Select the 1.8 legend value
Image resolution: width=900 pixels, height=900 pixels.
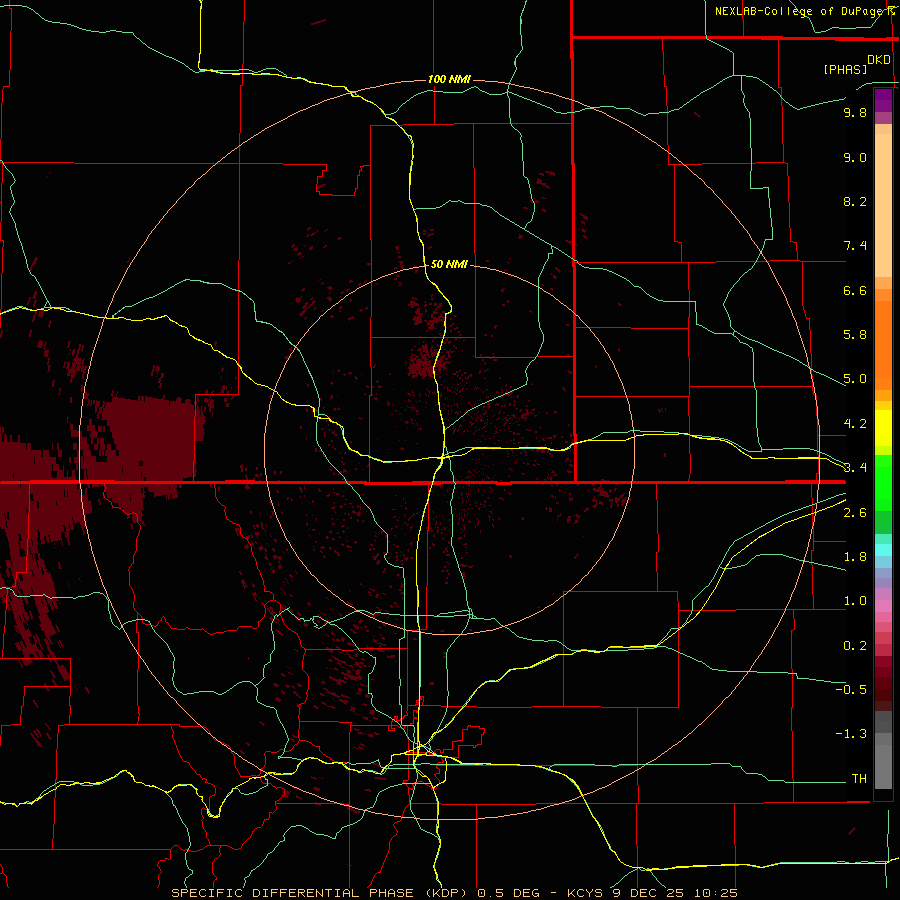pyautogui.click(x=855, y=557)
